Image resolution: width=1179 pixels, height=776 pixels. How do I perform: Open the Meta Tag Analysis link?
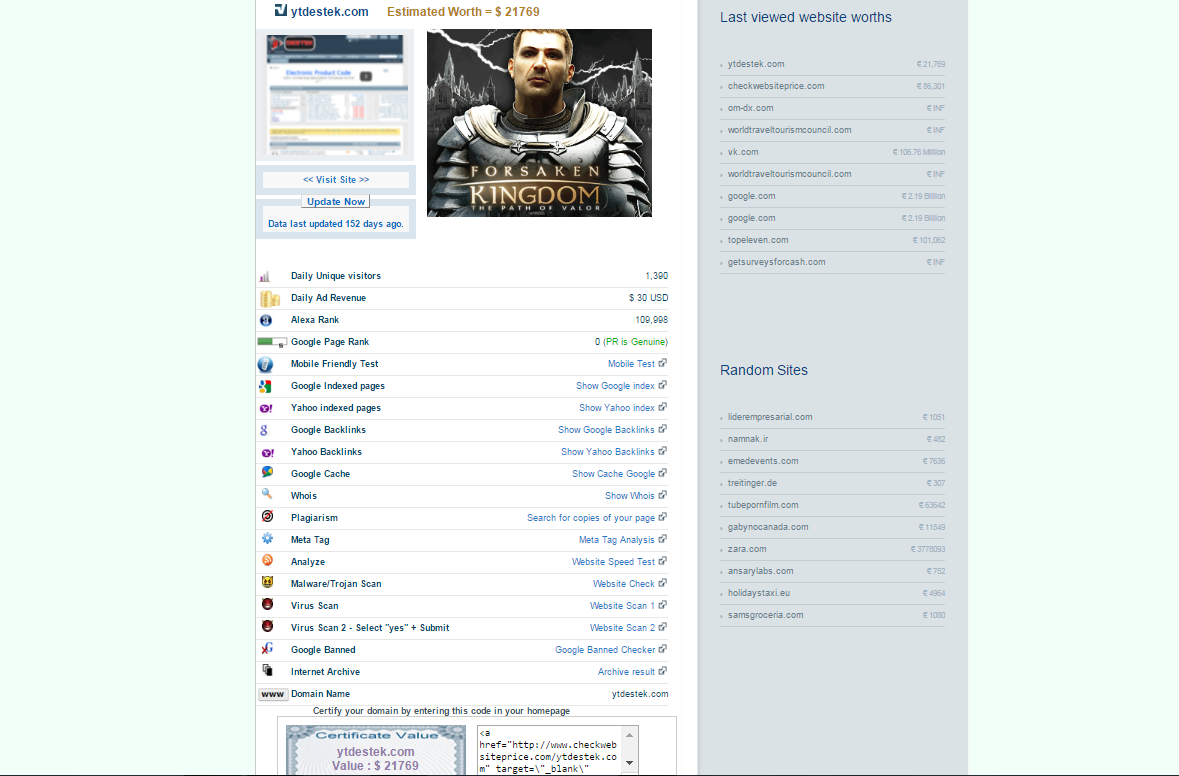(617, 540)
